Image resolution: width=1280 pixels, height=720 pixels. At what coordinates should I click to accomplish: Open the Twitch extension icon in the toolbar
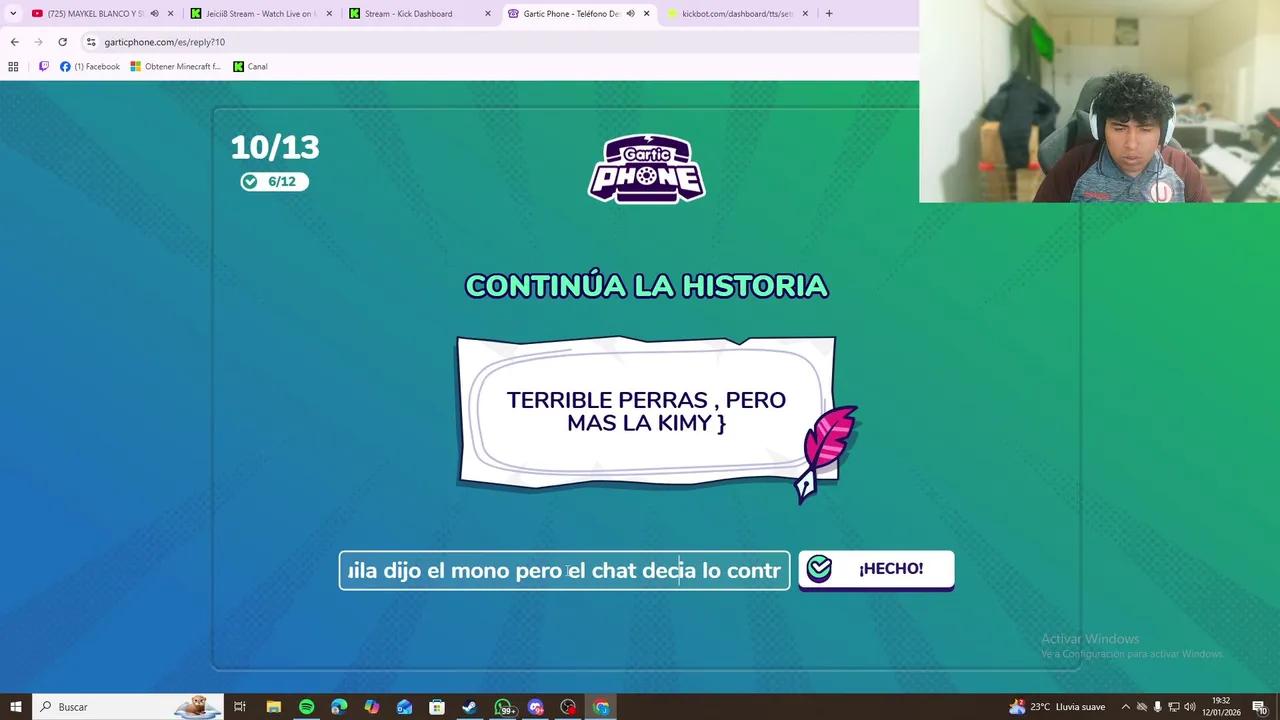44,66
